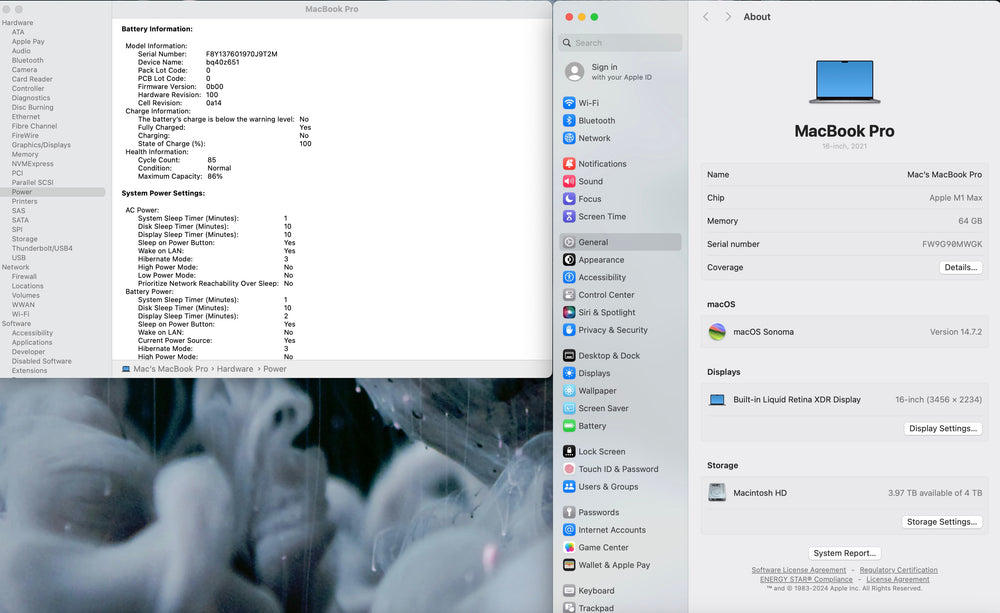1000x613 pixels.
Task: Collapse the Hardware tree section
Action: (x=17, y=22)
